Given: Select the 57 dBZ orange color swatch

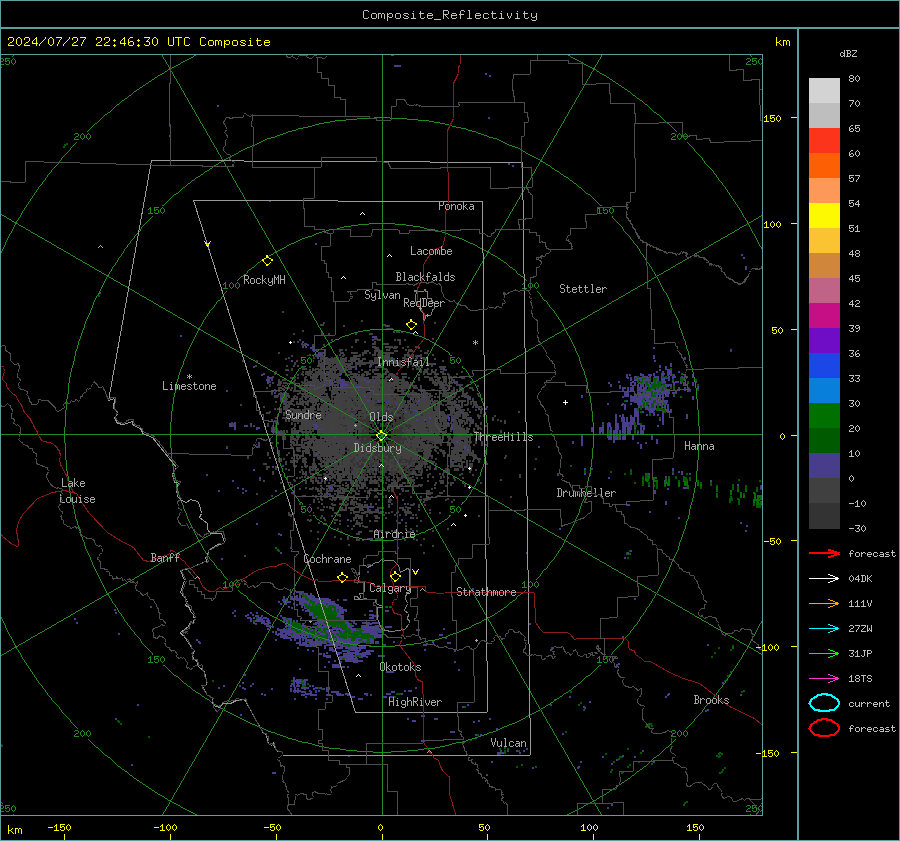Looking at the screenshot, I should (x=824, y=166).
